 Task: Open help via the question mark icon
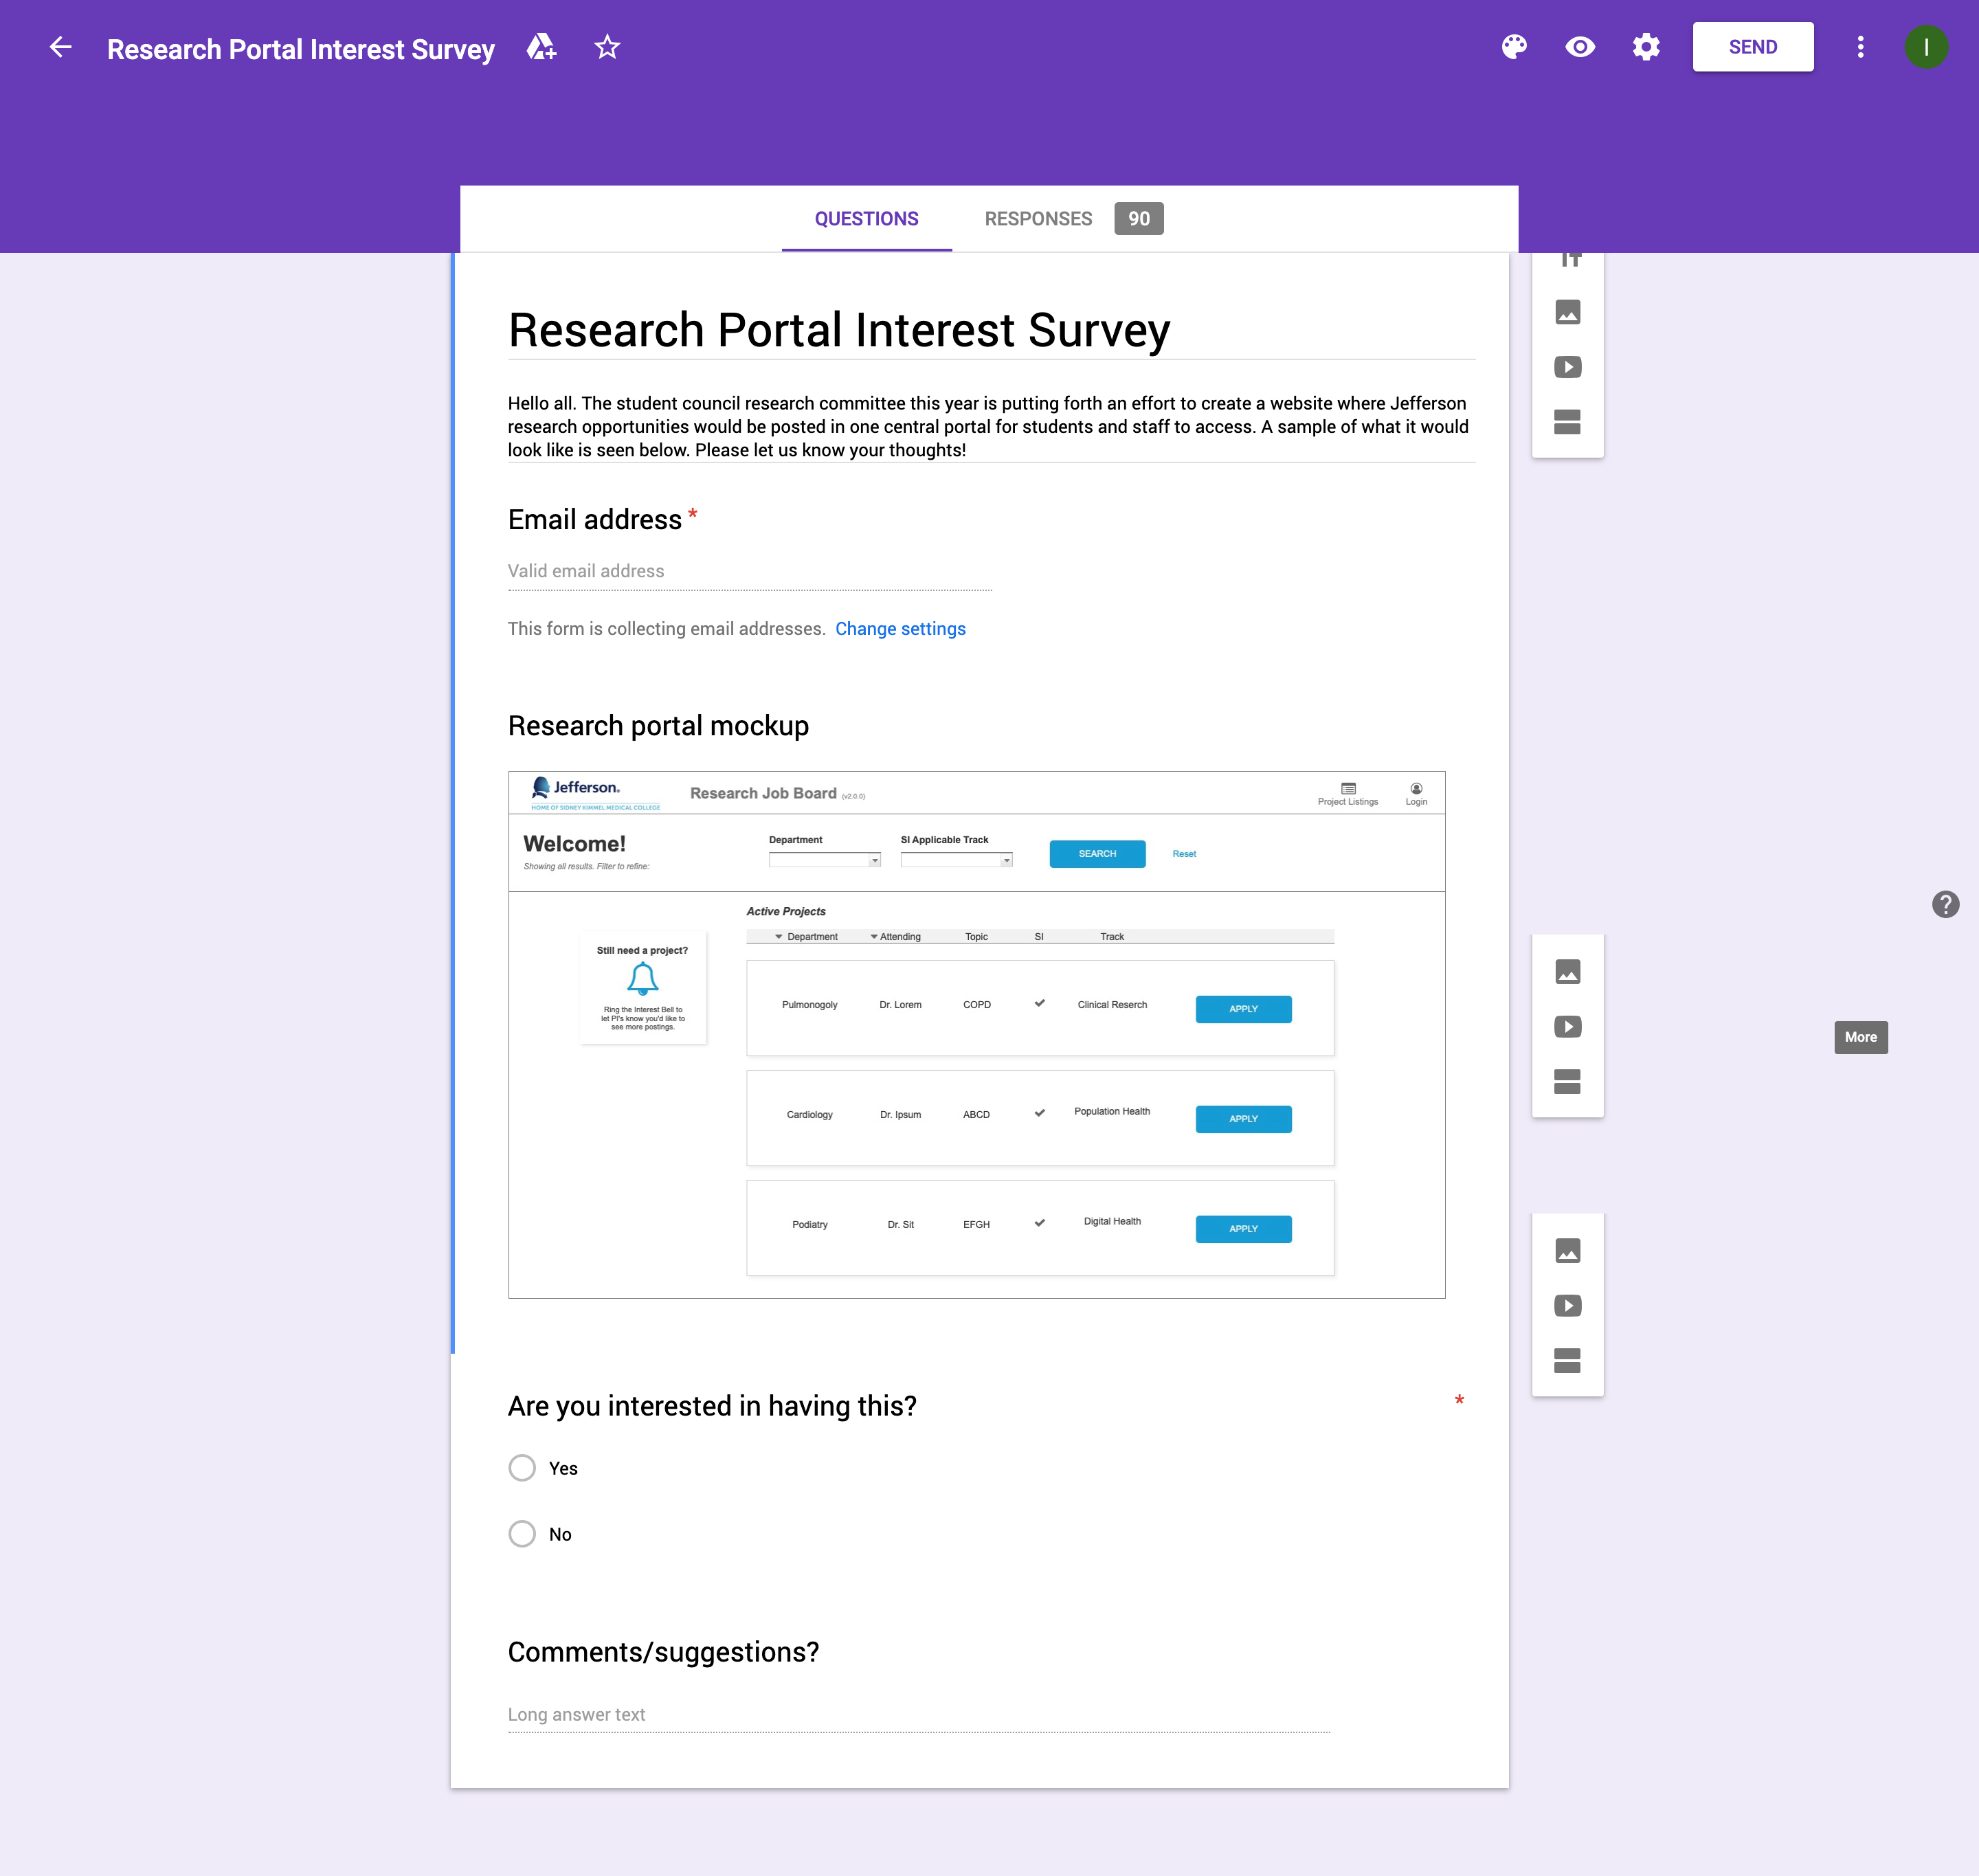[1945, 904]
